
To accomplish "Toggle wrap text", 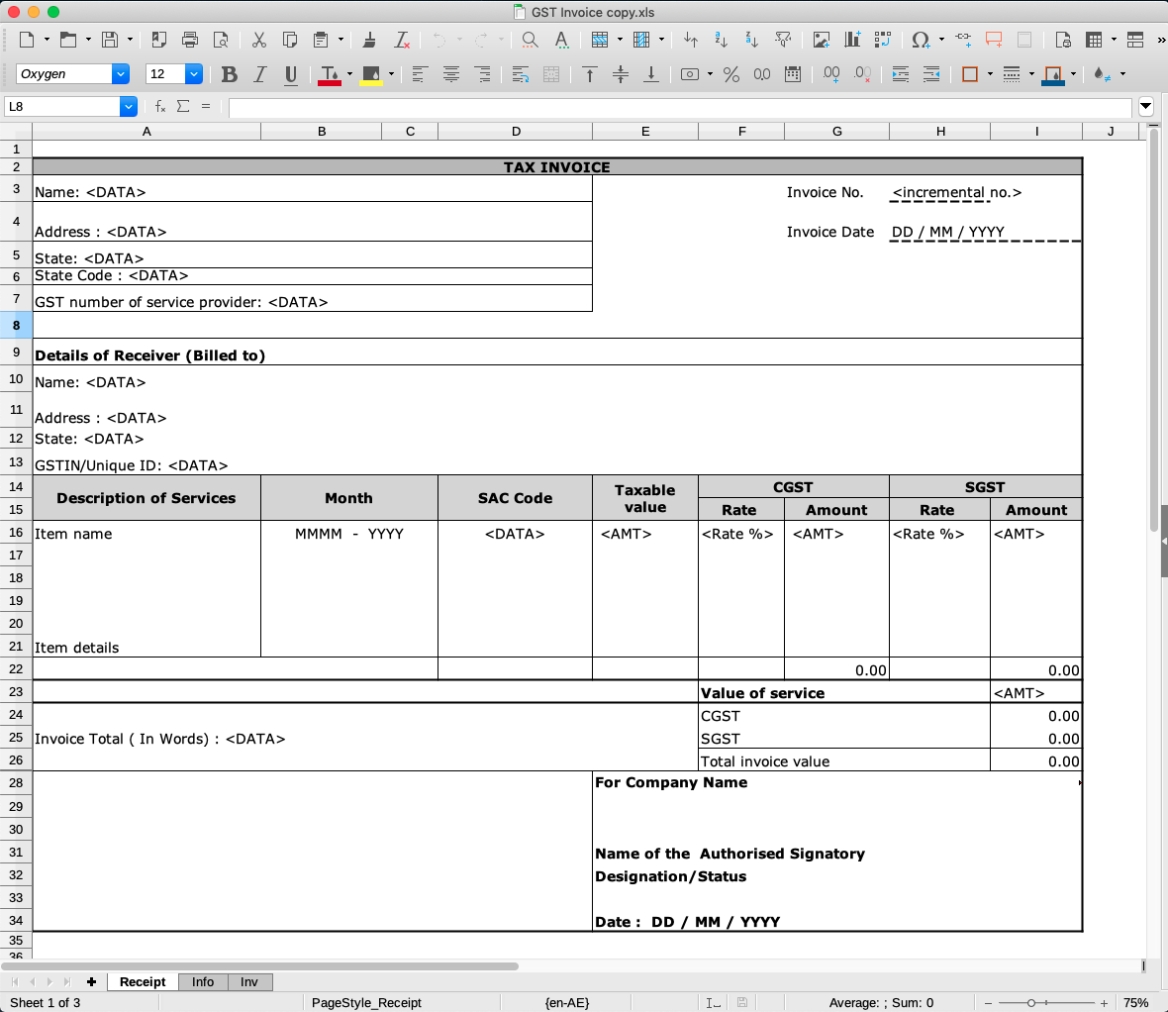I will coord(520,74).
